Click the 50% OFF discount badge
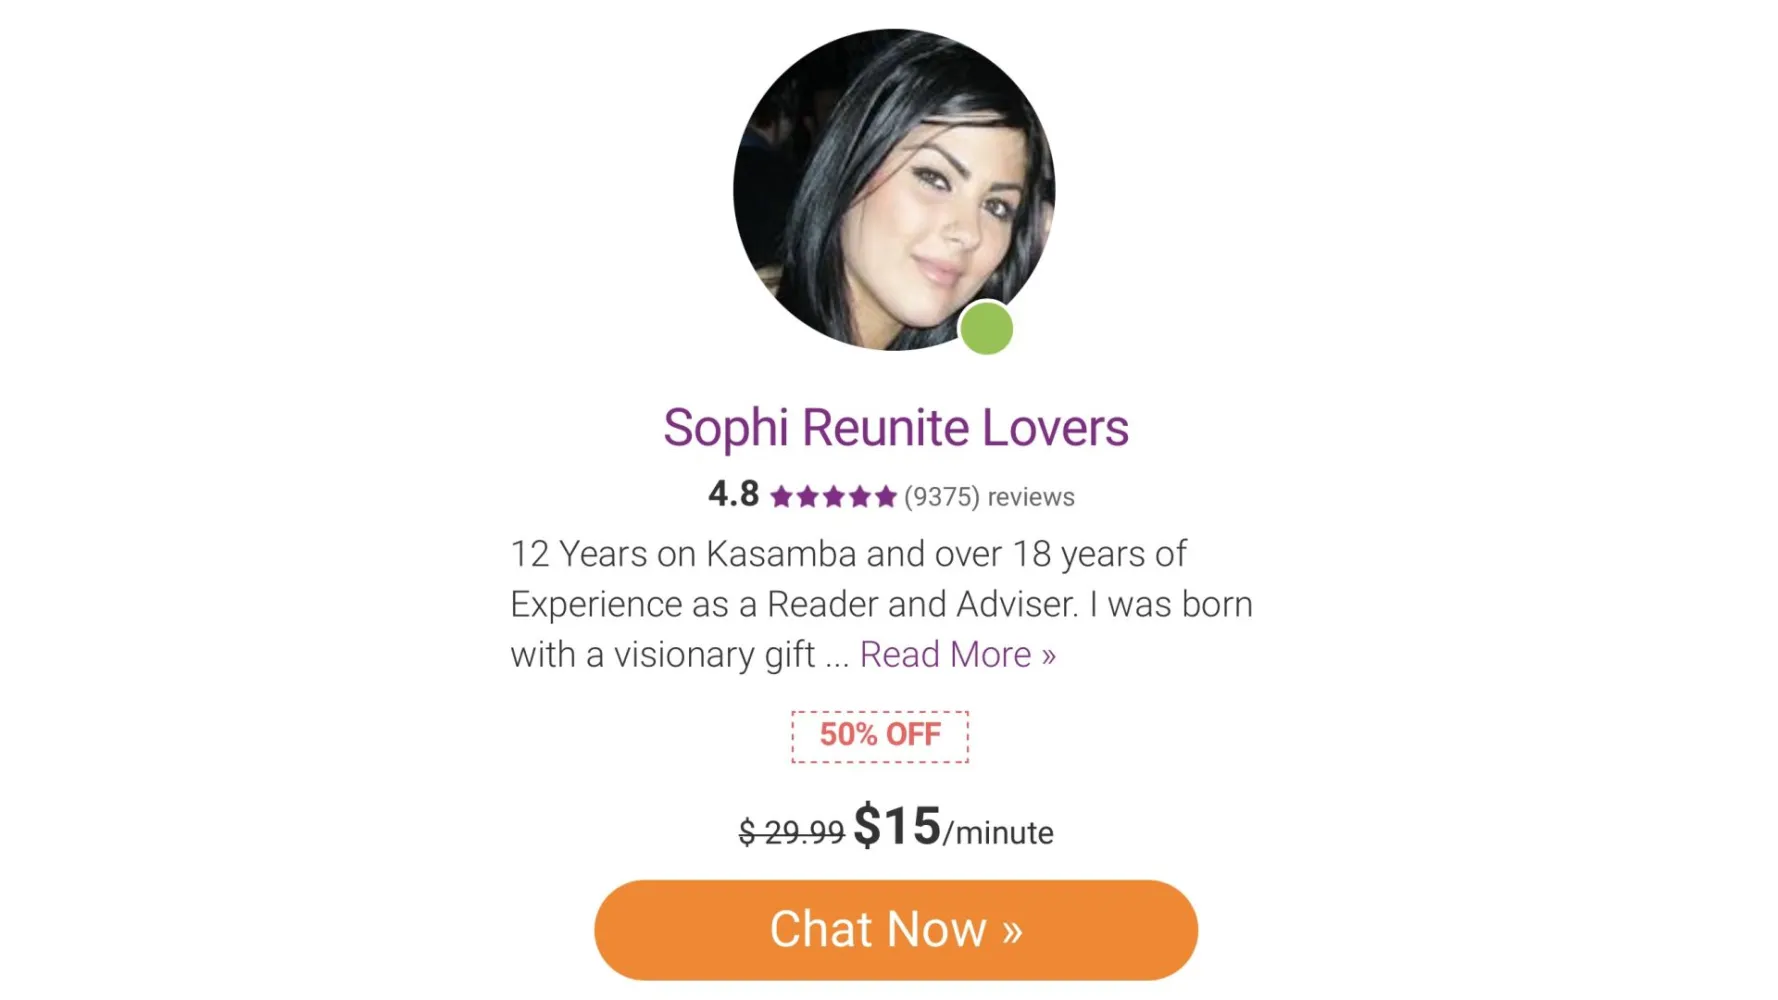Image resolution: width=1778 pixels, height=1000 pixels. click(x=880, y=736)
